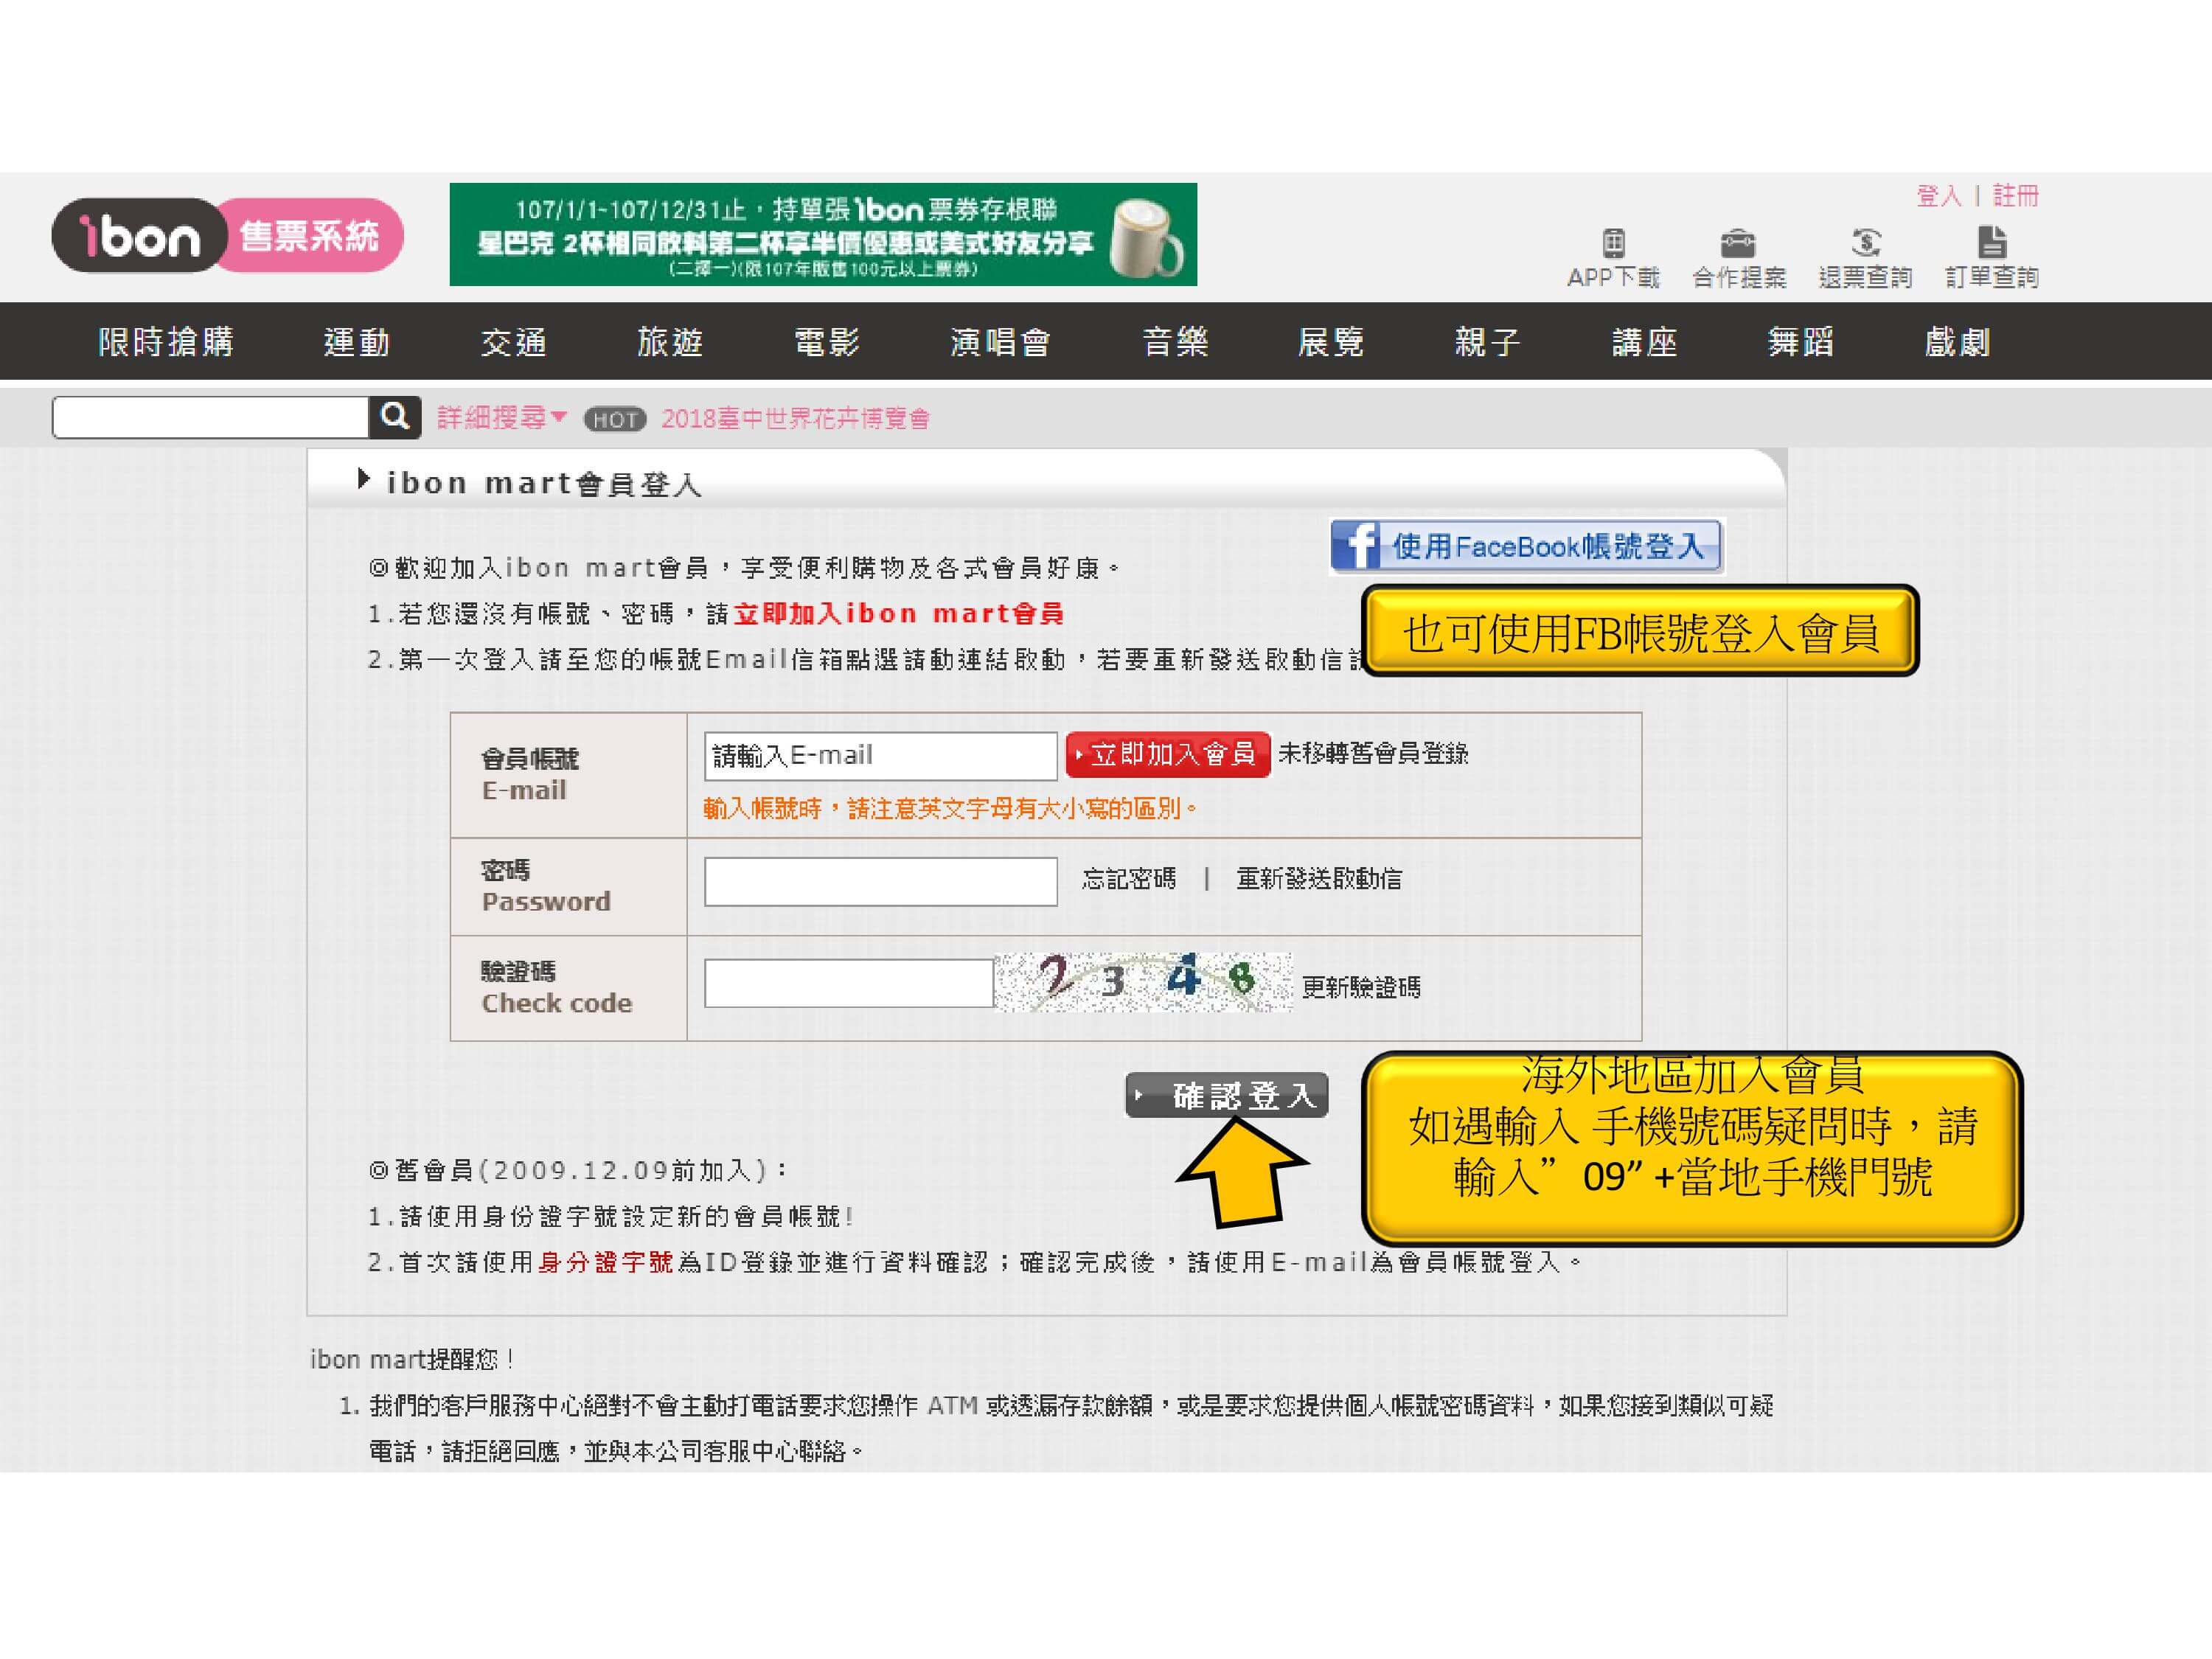Screen dimensions: 2212x1659
Task: Click the 立即加入ibon mart會員 red link
Action: (899, 613)
